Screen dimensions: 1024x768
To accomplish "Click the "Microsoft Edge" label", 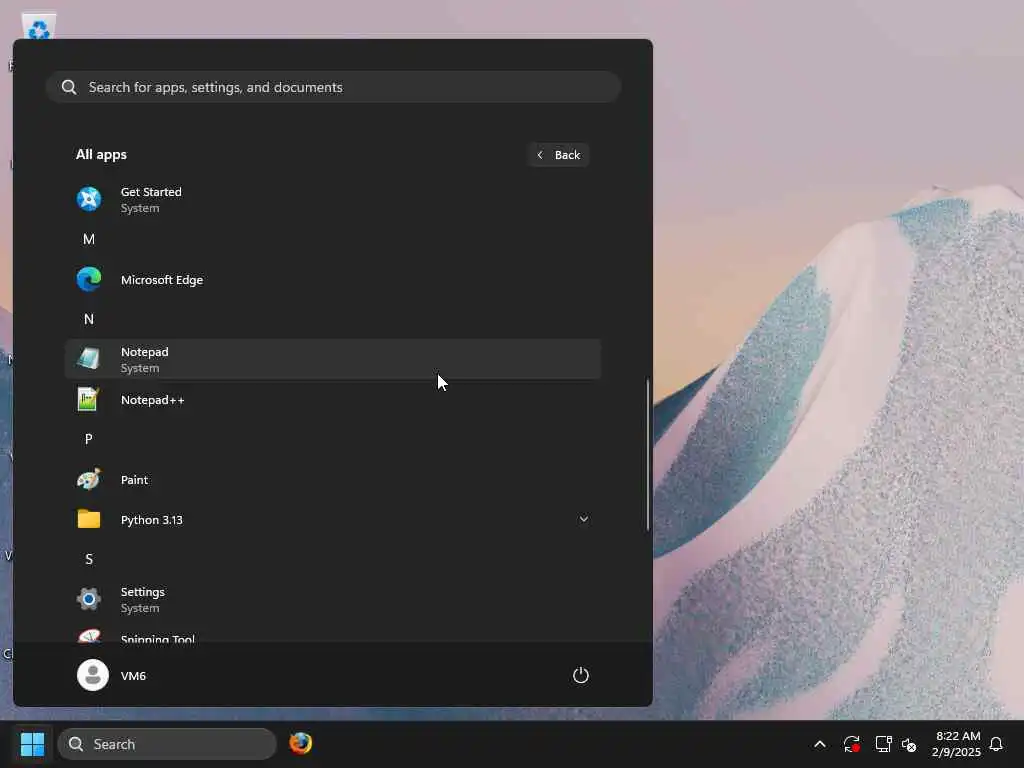I will (162, 280).
